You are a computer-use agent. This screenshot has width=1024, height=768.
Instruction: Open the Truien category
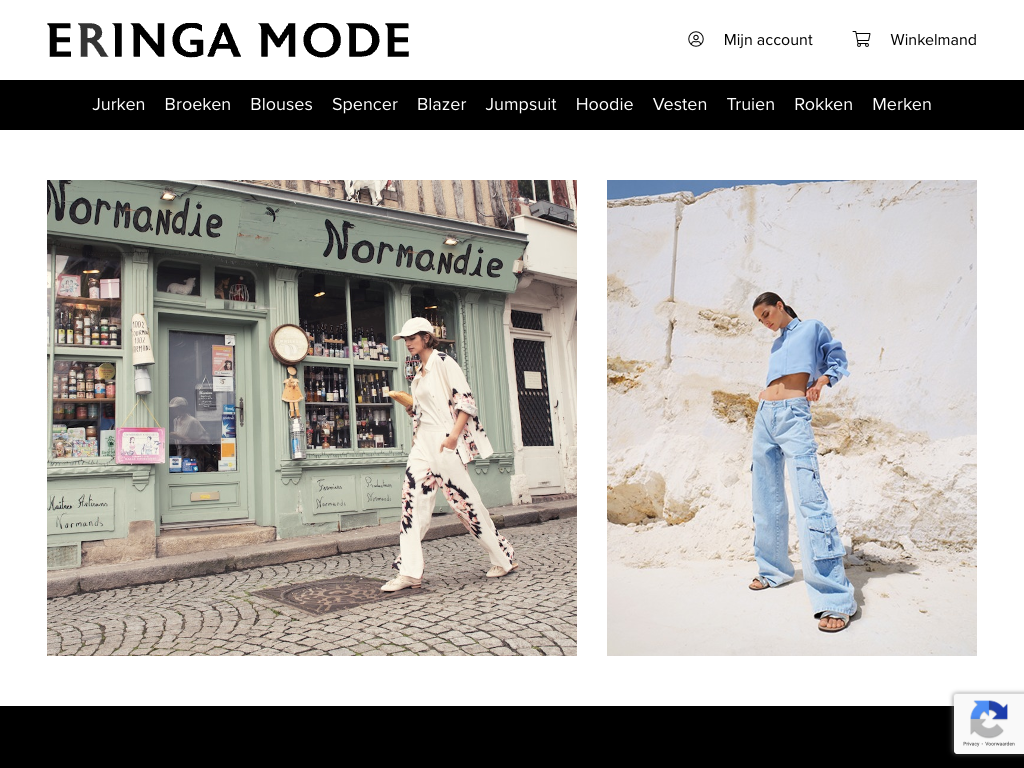point(750,104)
